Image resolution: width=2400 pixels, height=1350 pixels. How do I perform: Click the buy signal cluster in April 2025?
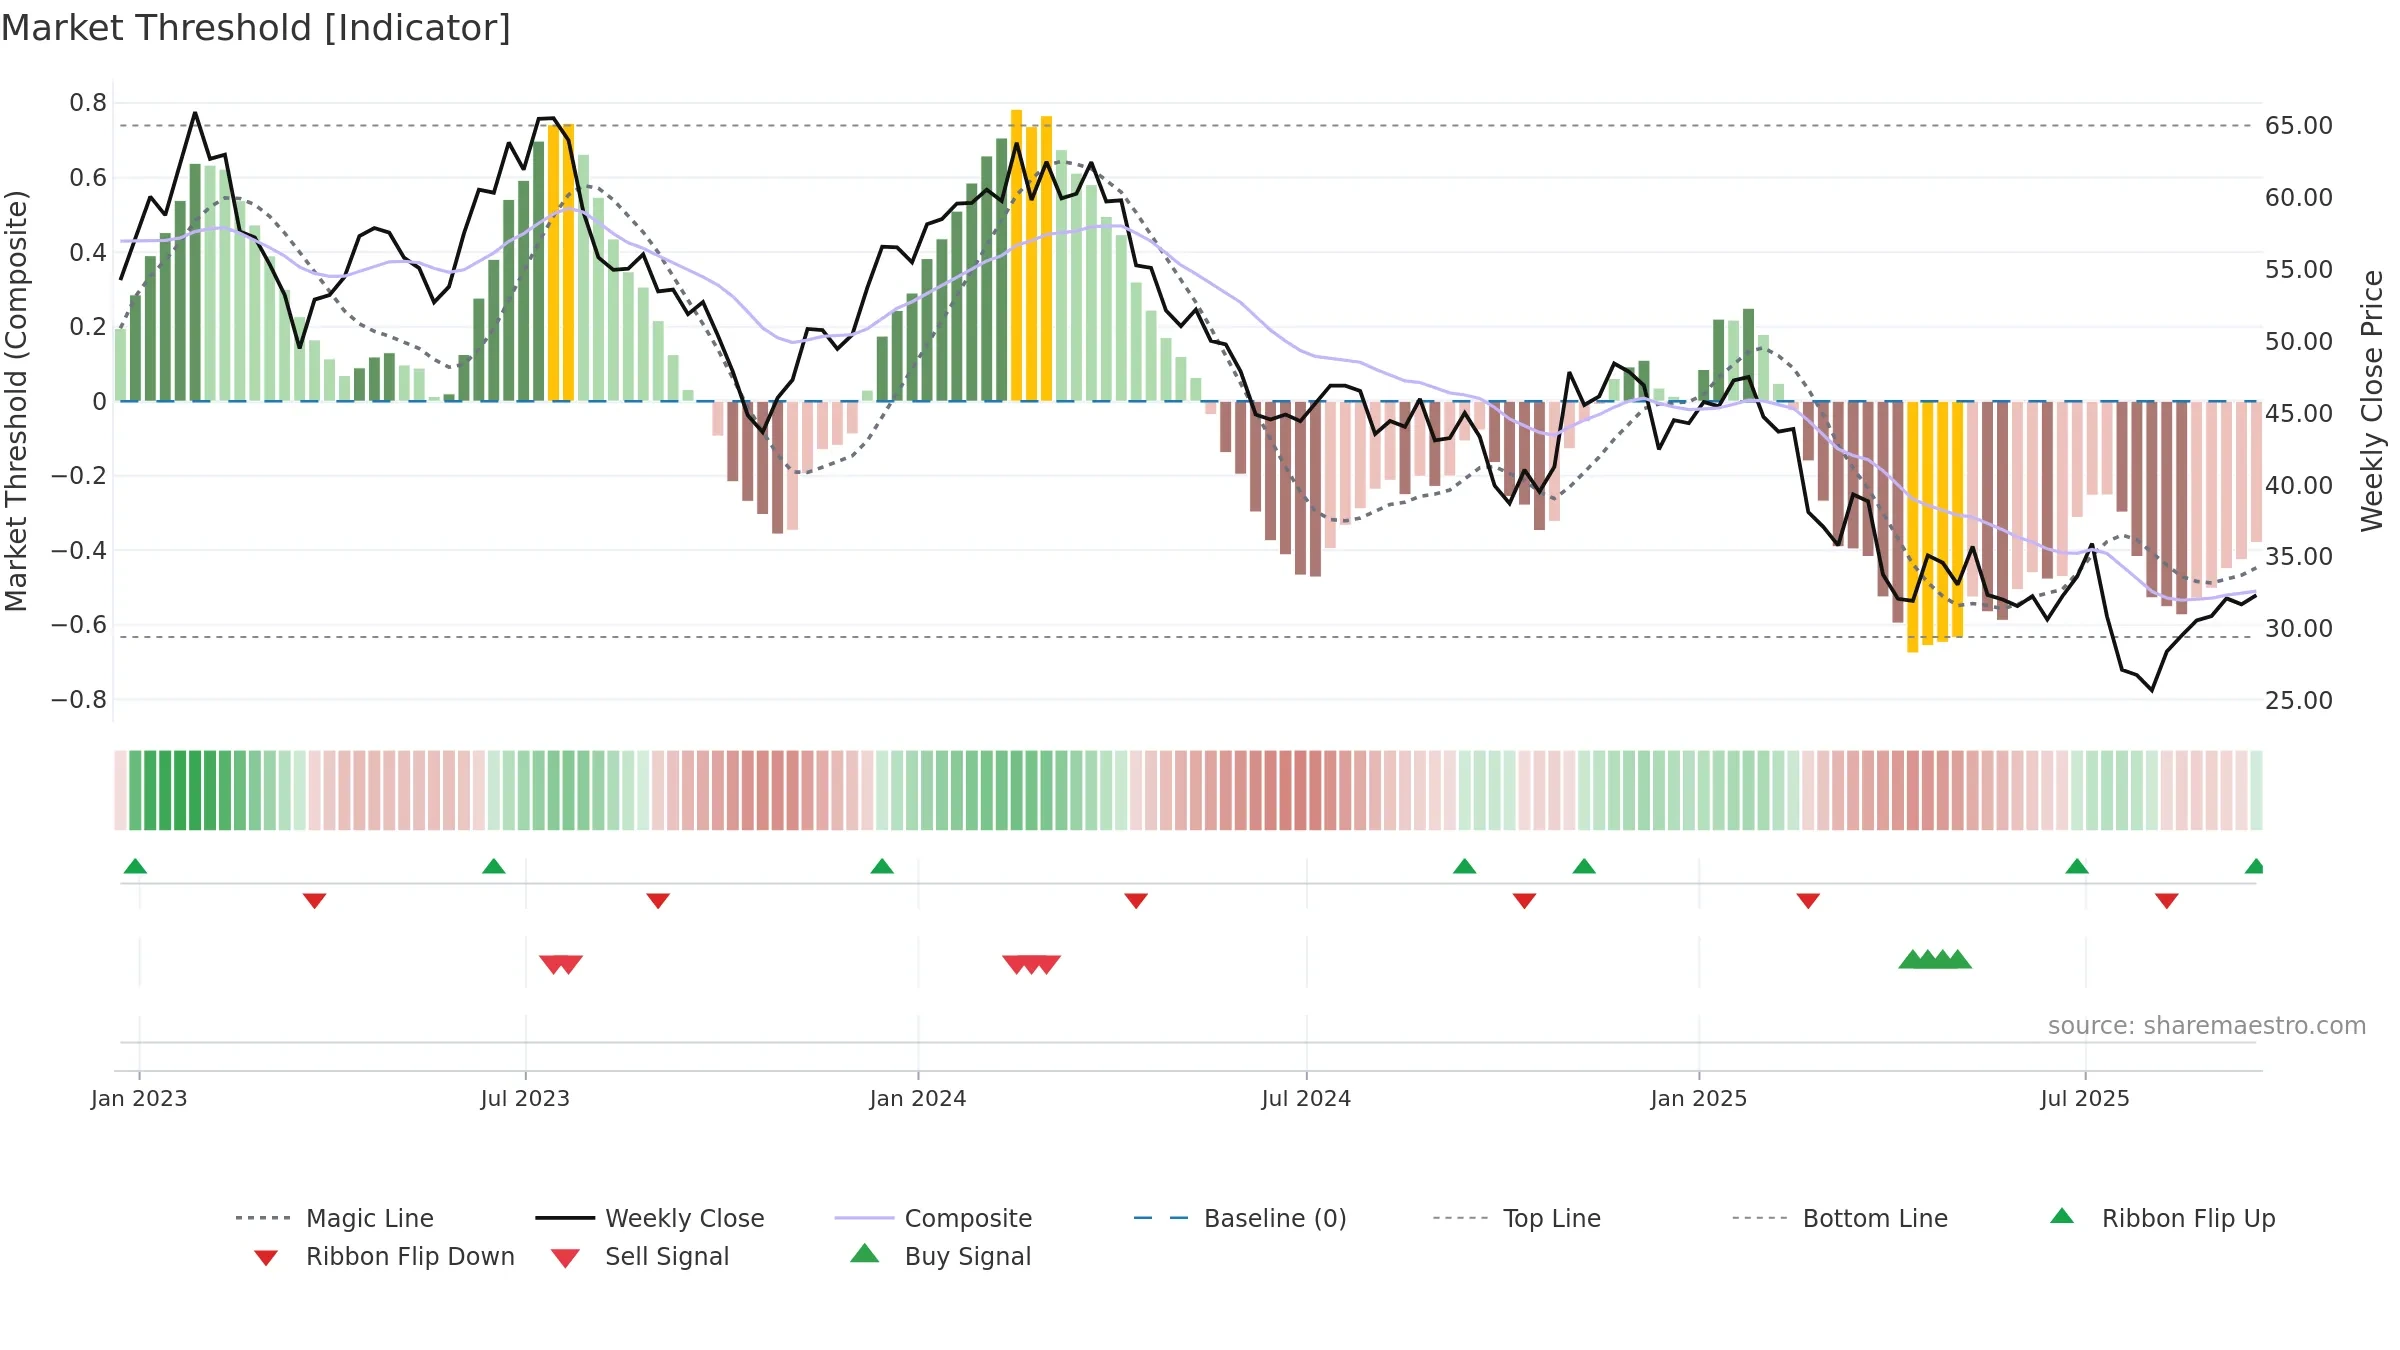coord(1935,959)
